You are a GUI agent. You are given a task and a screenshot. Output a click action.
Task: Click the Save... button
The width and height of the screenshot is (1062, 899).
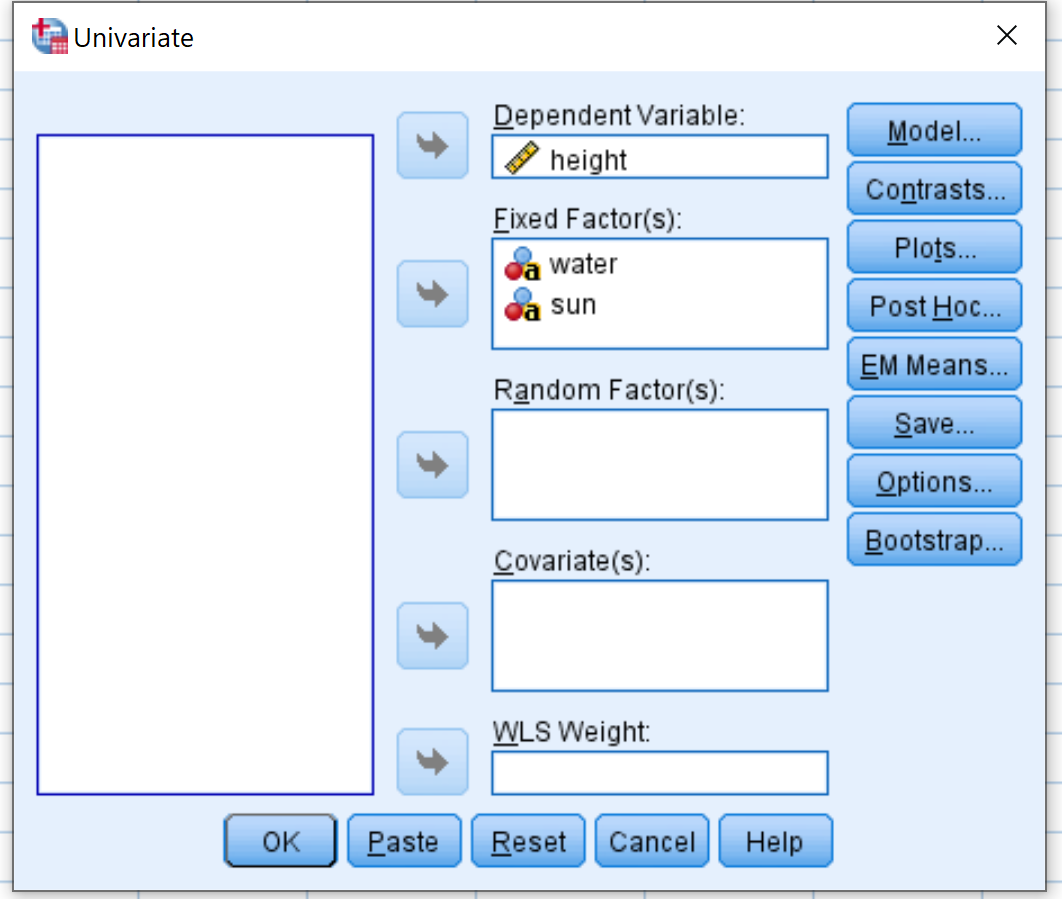pos(934,423)
